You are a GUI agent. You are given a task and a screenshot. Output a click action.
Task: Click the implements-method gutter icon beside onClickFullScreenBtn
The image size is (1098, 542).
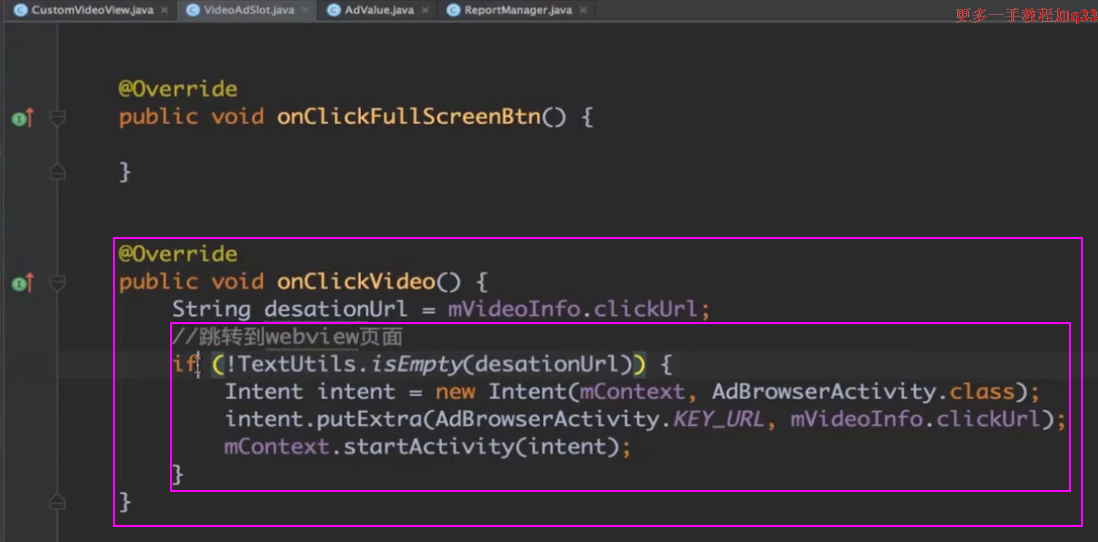[21, 118]
